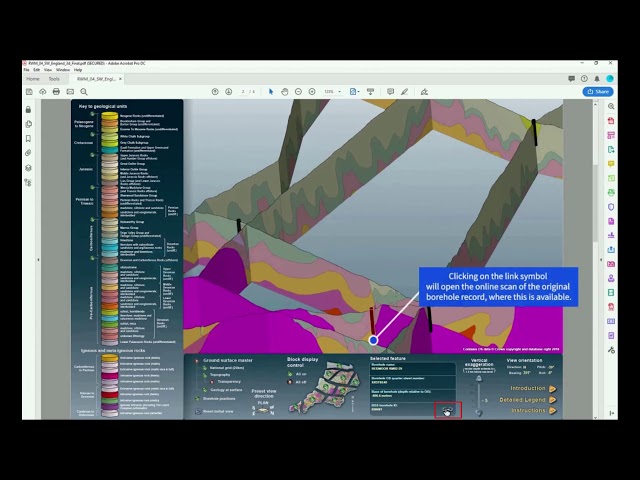Image resolution: width=640 pixels, height=480 pixels.
Task: Open the Edit menu
Action: tap(37, 70)
